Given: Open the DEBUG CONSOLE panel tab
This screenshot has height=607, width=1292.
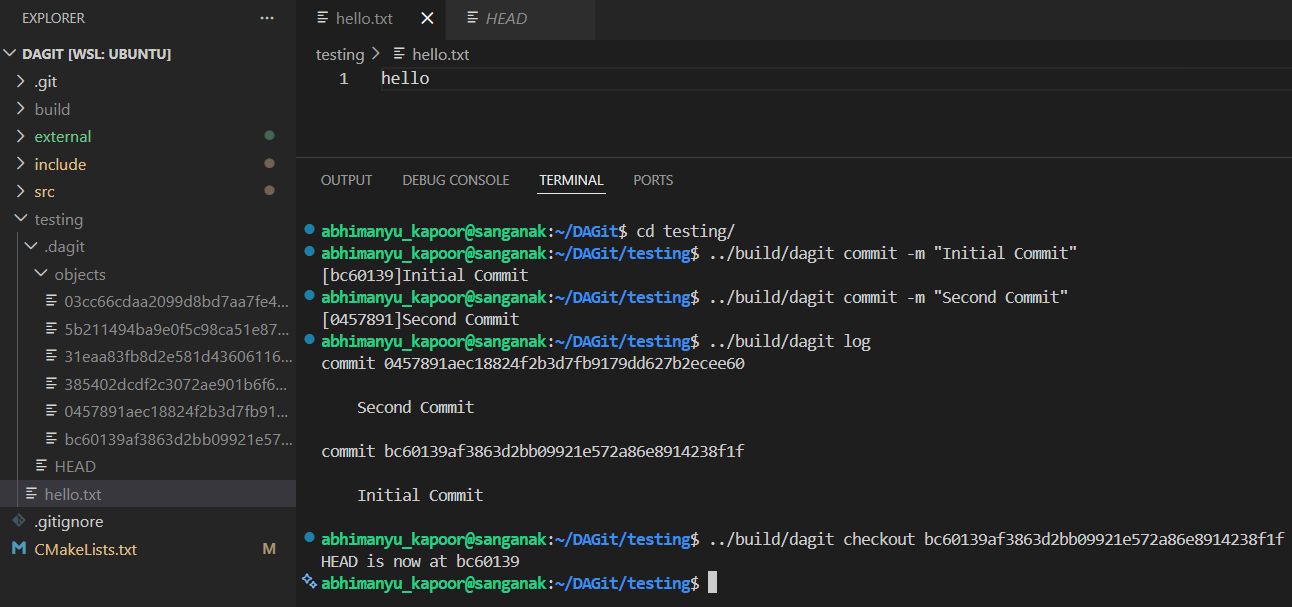Looking at the screenshot, I should (x=456, y=180).
